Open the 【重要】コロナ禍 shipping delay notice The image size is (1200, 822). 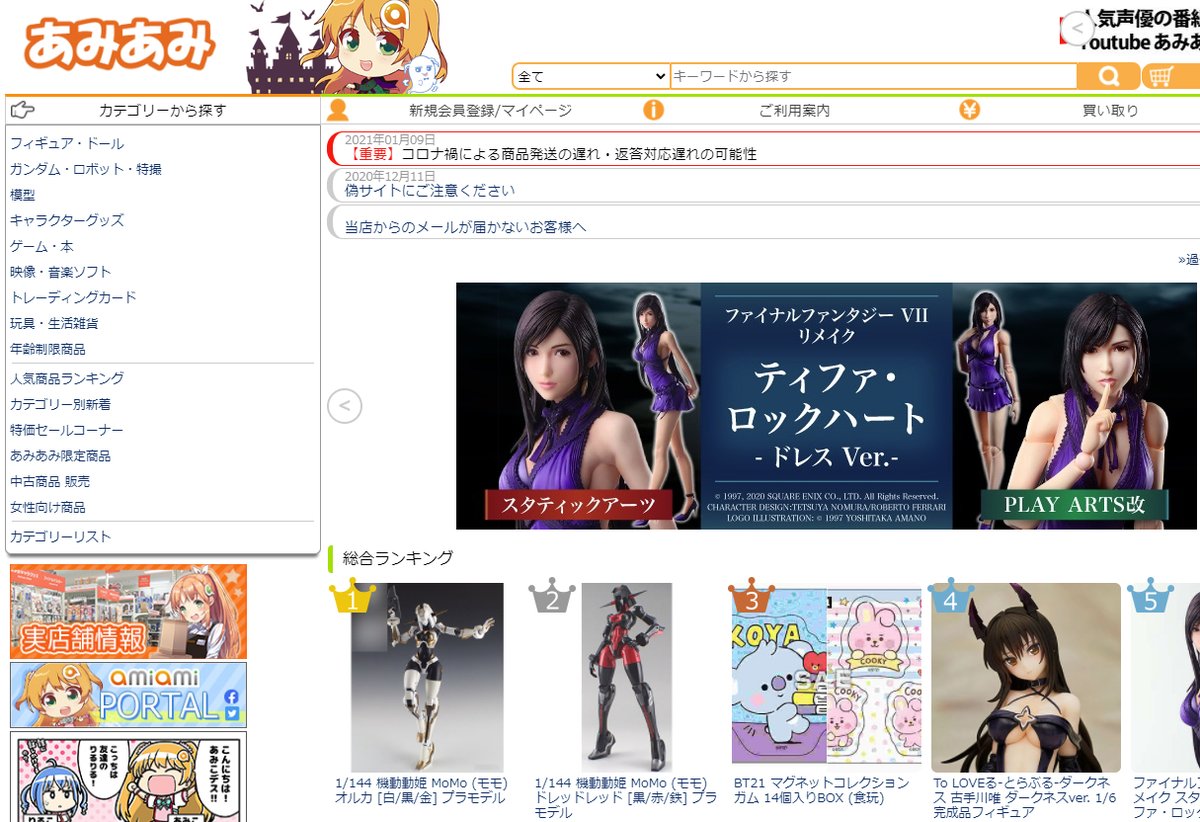(x=552, y=155)
